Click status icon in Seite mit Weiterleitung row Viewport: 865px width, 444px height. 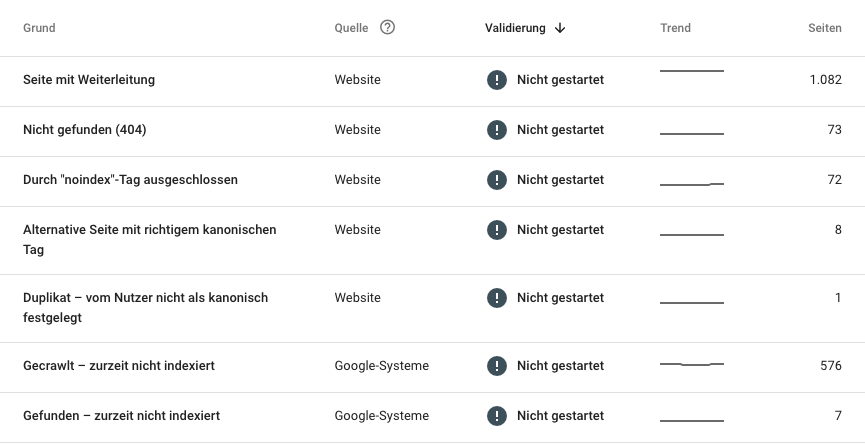[x=496, y=79]
